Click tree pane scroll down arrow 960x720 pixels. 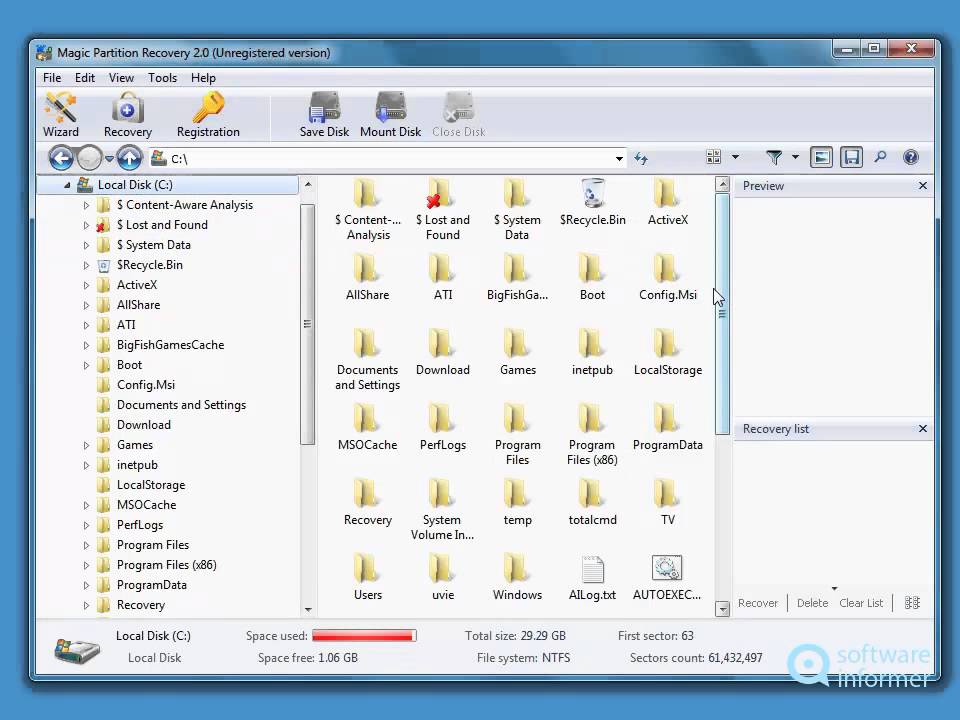pyautogui.click(x=308, y=610)
